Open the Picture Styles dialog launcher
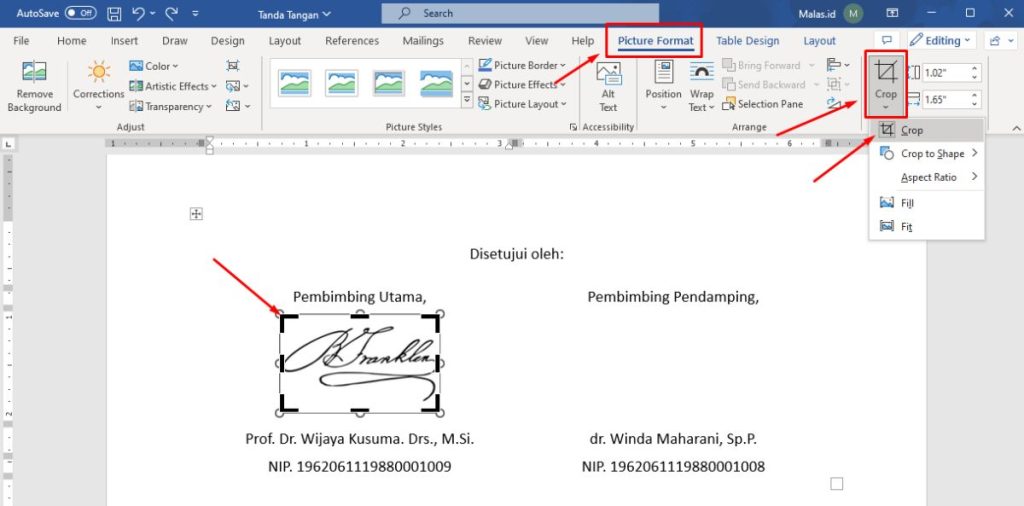Viewport: 1024px width, 506px height. coord(573,127)
